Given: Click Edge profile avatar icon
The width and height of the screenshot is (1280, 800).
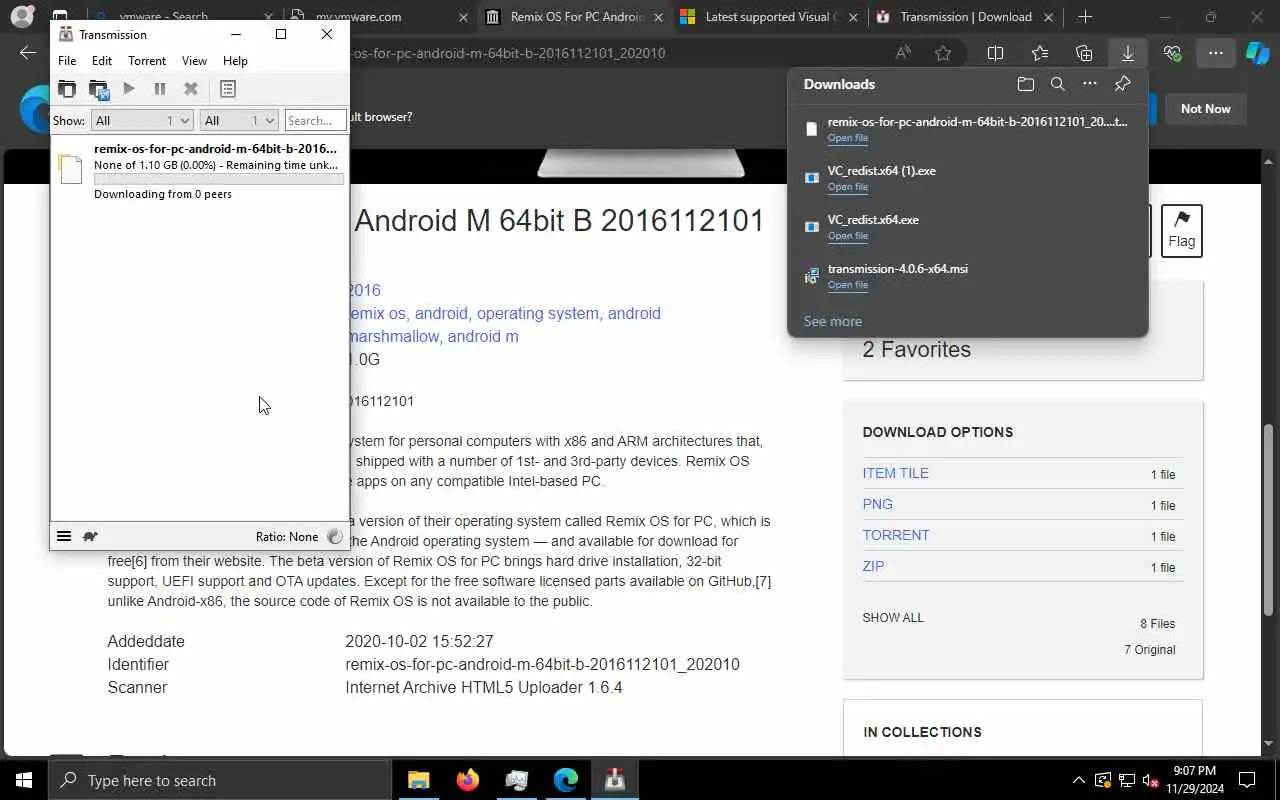Looking at the screenshot, I should 22,17.
